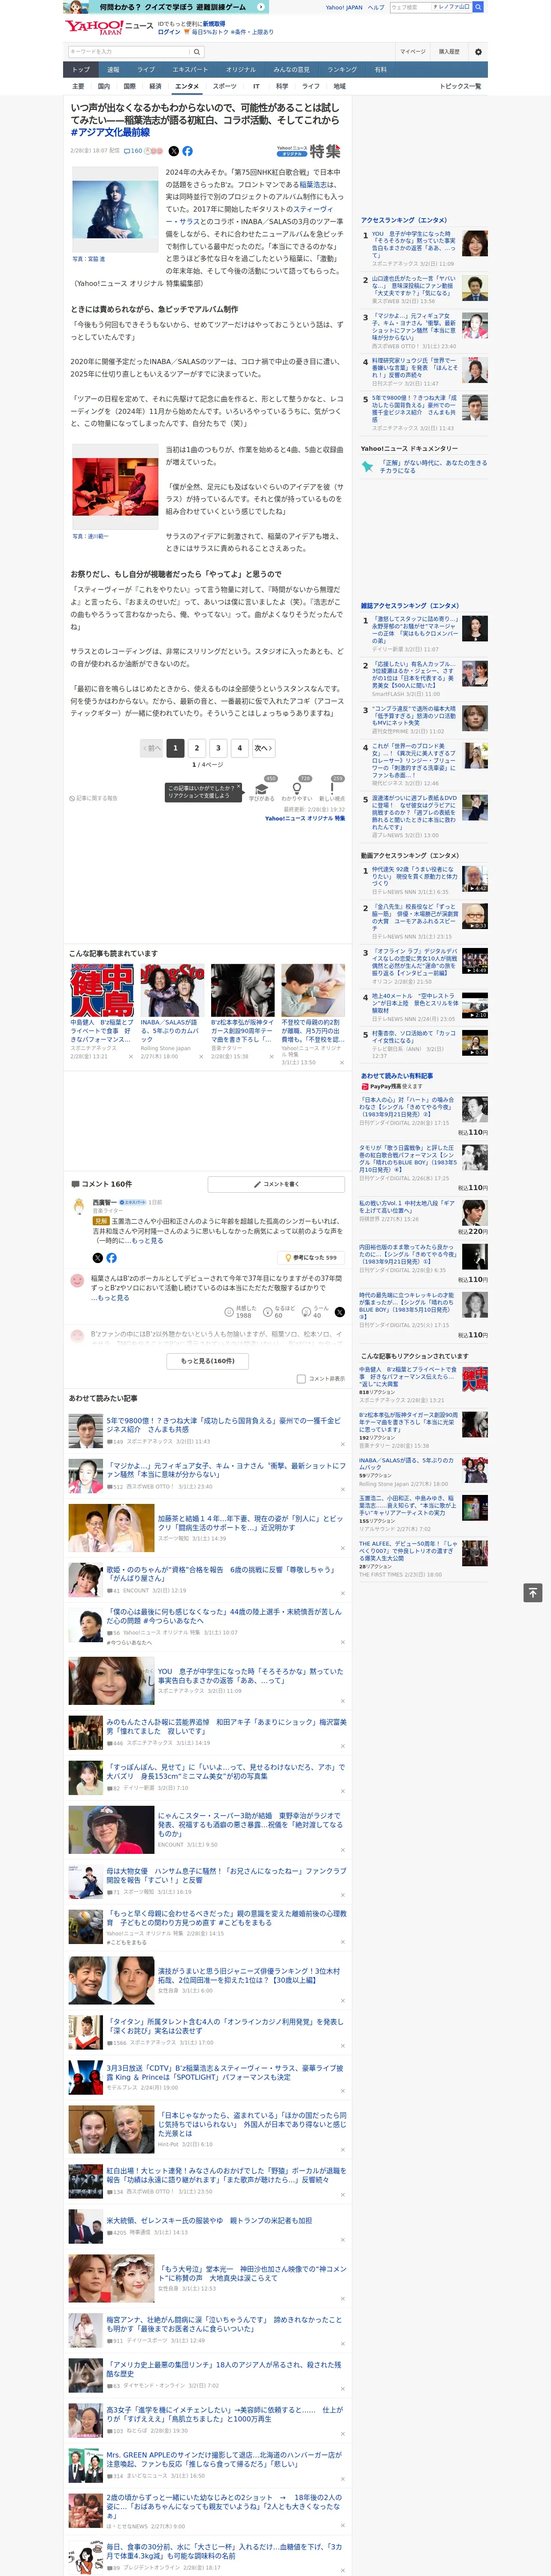Open the 稲葉浩志 portrait article photo

pos(115,210)
